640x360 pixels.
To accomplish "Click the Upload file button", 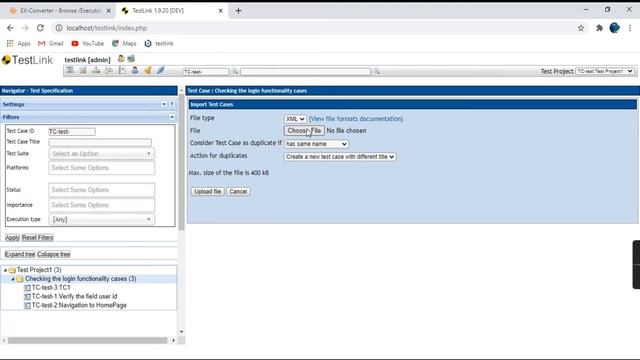I will click(207, 191).
